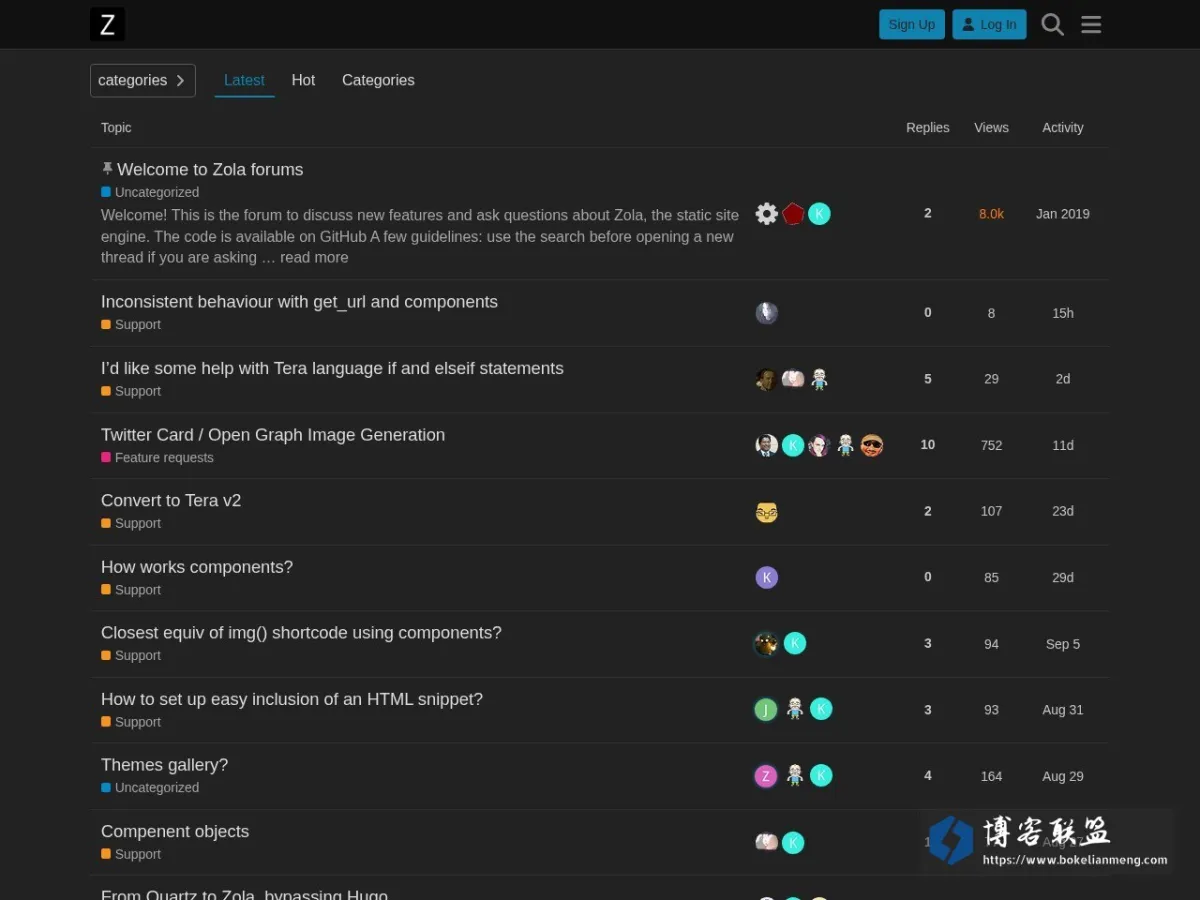Click the 10 replies count on Twitter Card
This screenshot has height=900, width=1200.
[x=928, y=445]
